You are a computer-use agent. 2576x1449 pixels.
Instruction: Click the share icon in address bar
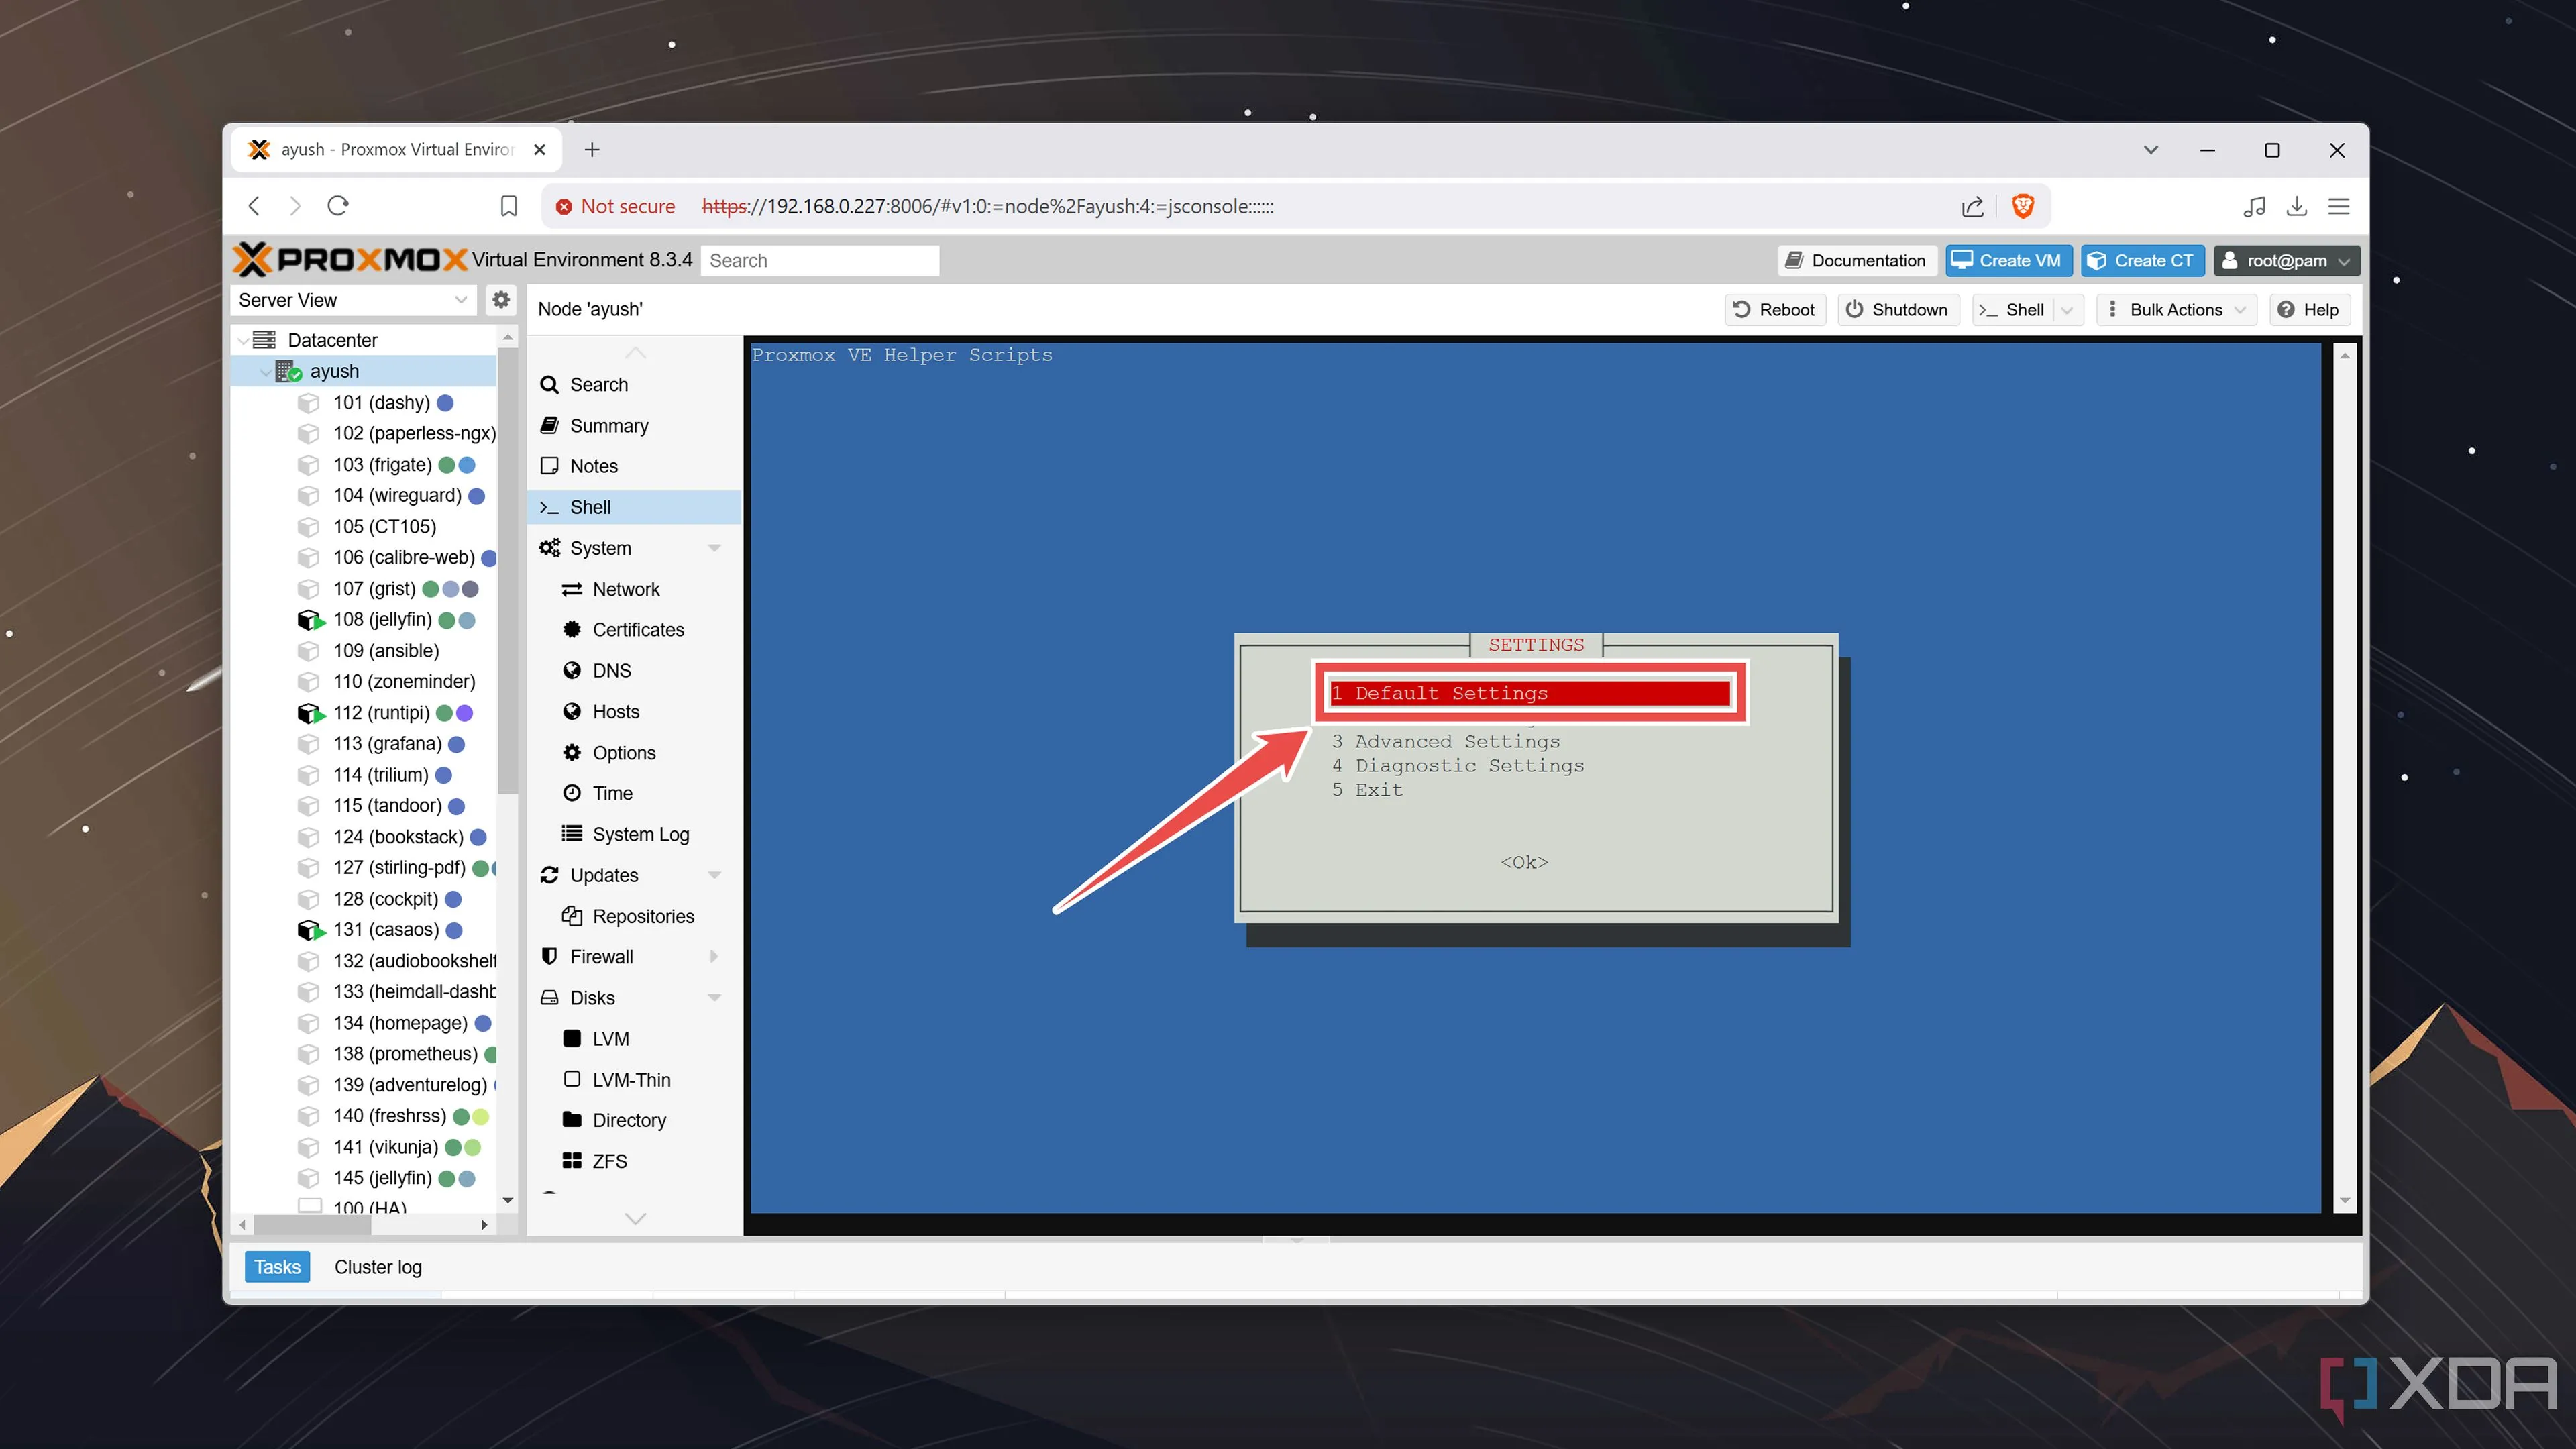click(1972, 206)
